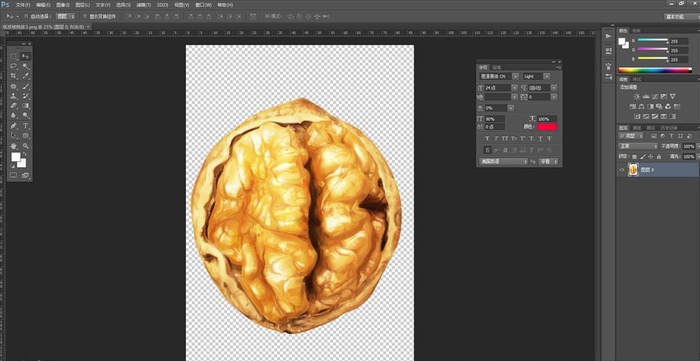Switch to the Paragraph tab in Character panel
Image resolution: width=700 pixels, height=361 pixels.
[x=496, y=67]
